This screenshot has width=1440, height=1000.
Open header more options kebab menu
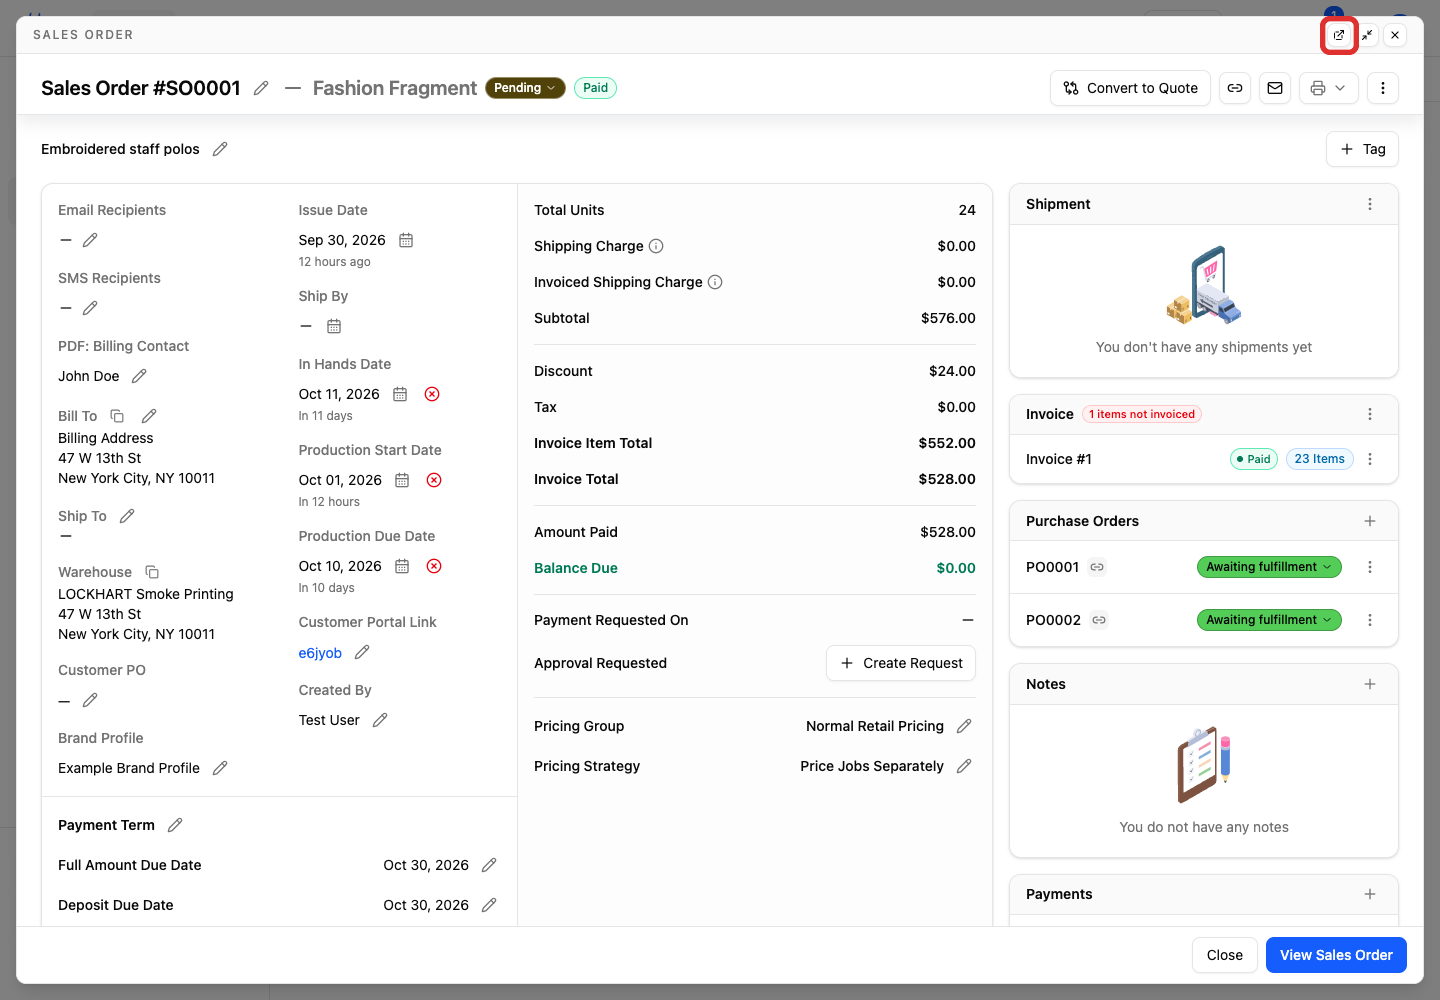coord(1383,88)
